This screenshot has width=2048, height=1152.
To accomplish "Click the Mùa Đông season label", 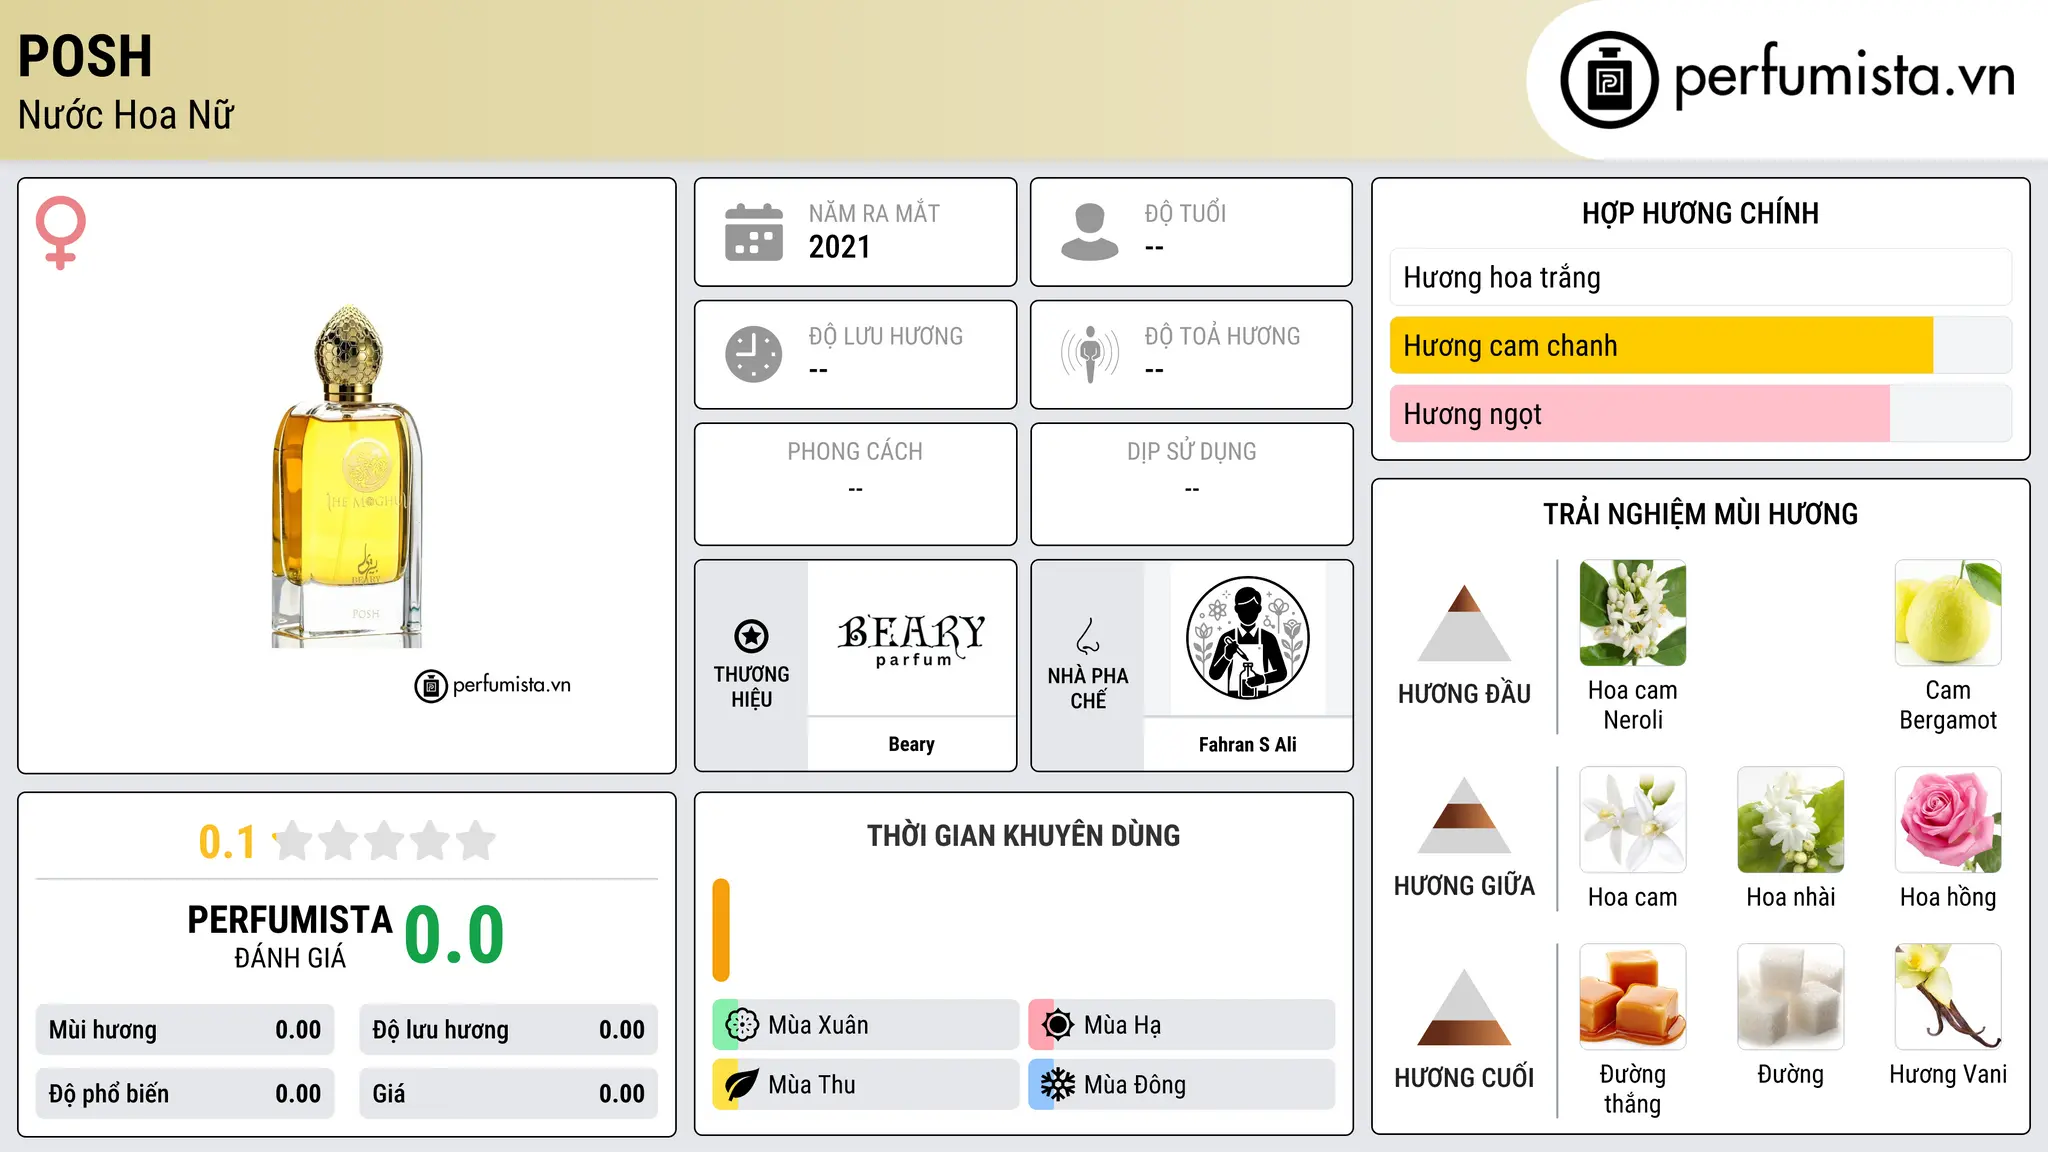I will click(1135, 1085).
